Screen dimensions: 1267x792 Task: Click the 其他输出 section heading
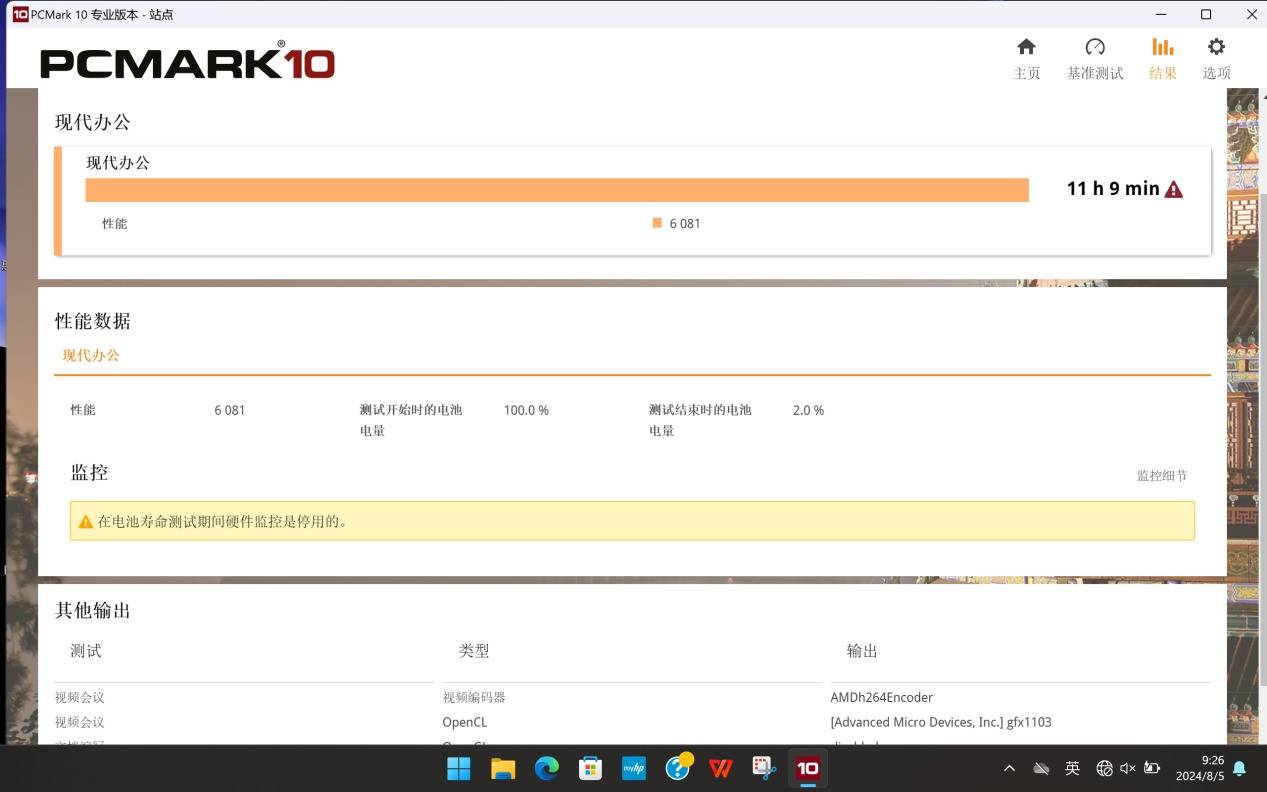tap(93, 610)
